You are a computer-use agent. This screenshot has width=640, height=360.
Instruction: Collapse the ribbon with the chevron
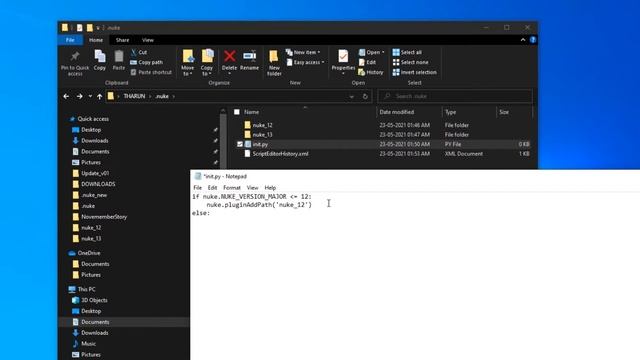pos(523,40)
